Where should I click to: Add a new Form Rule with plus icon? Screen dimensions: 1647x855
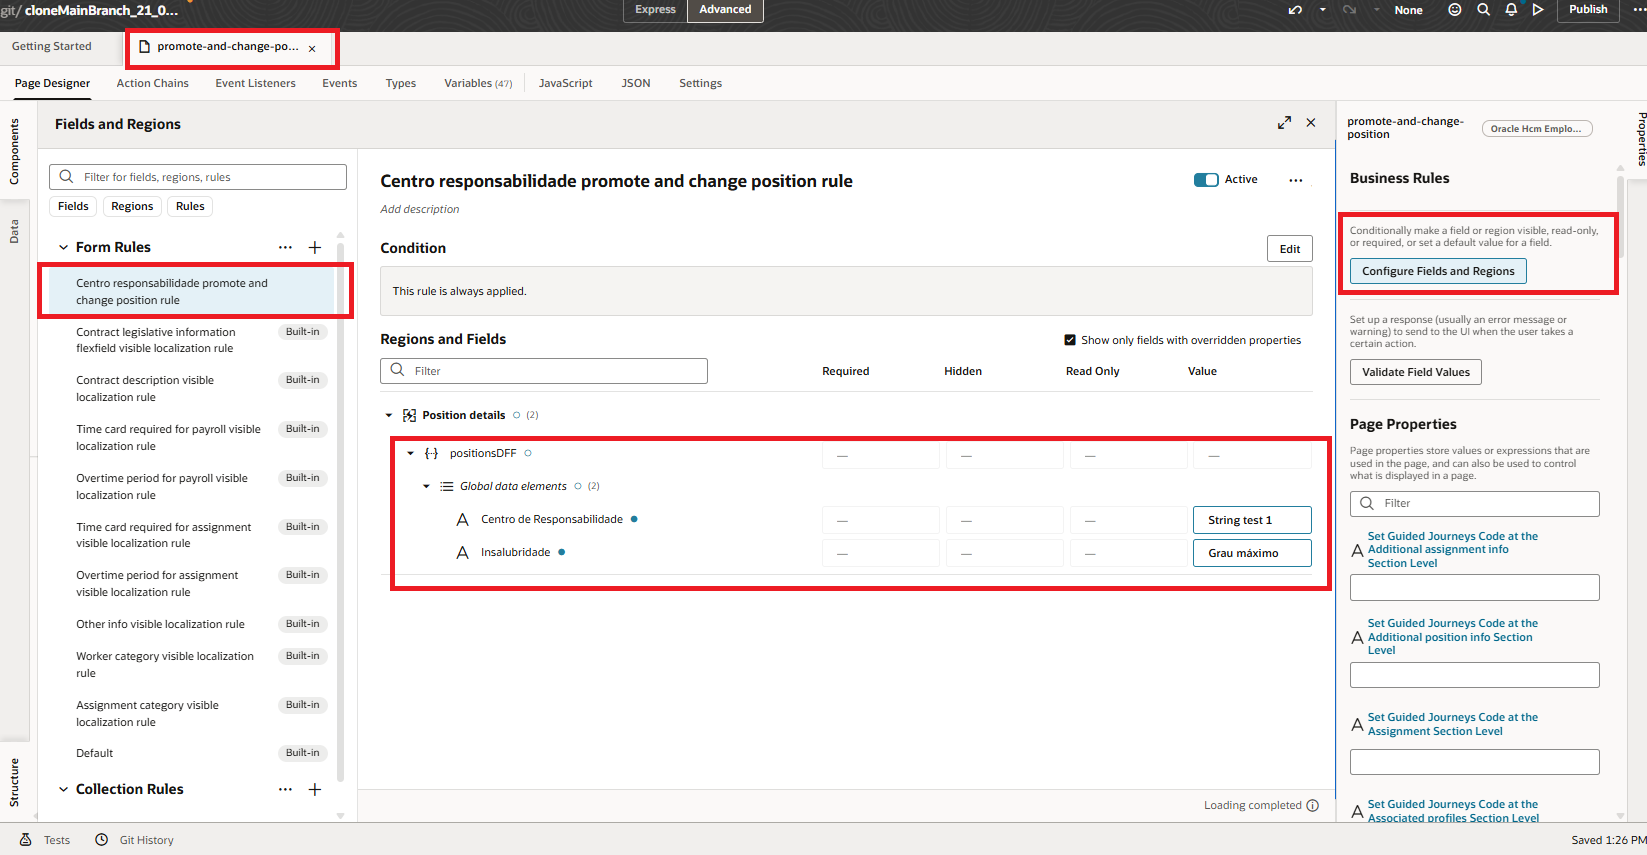click(315, 247)
